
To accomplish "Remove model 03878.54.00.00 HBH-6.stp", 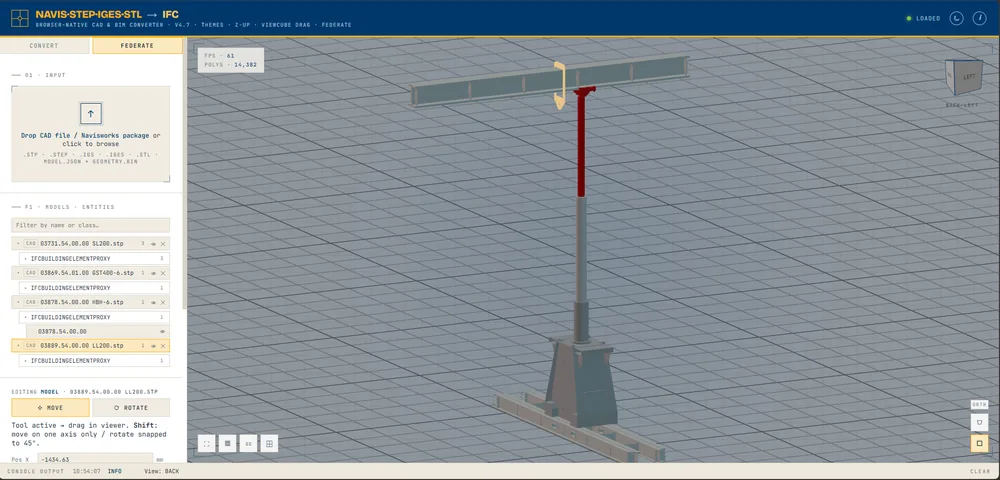I will point(163,302).
